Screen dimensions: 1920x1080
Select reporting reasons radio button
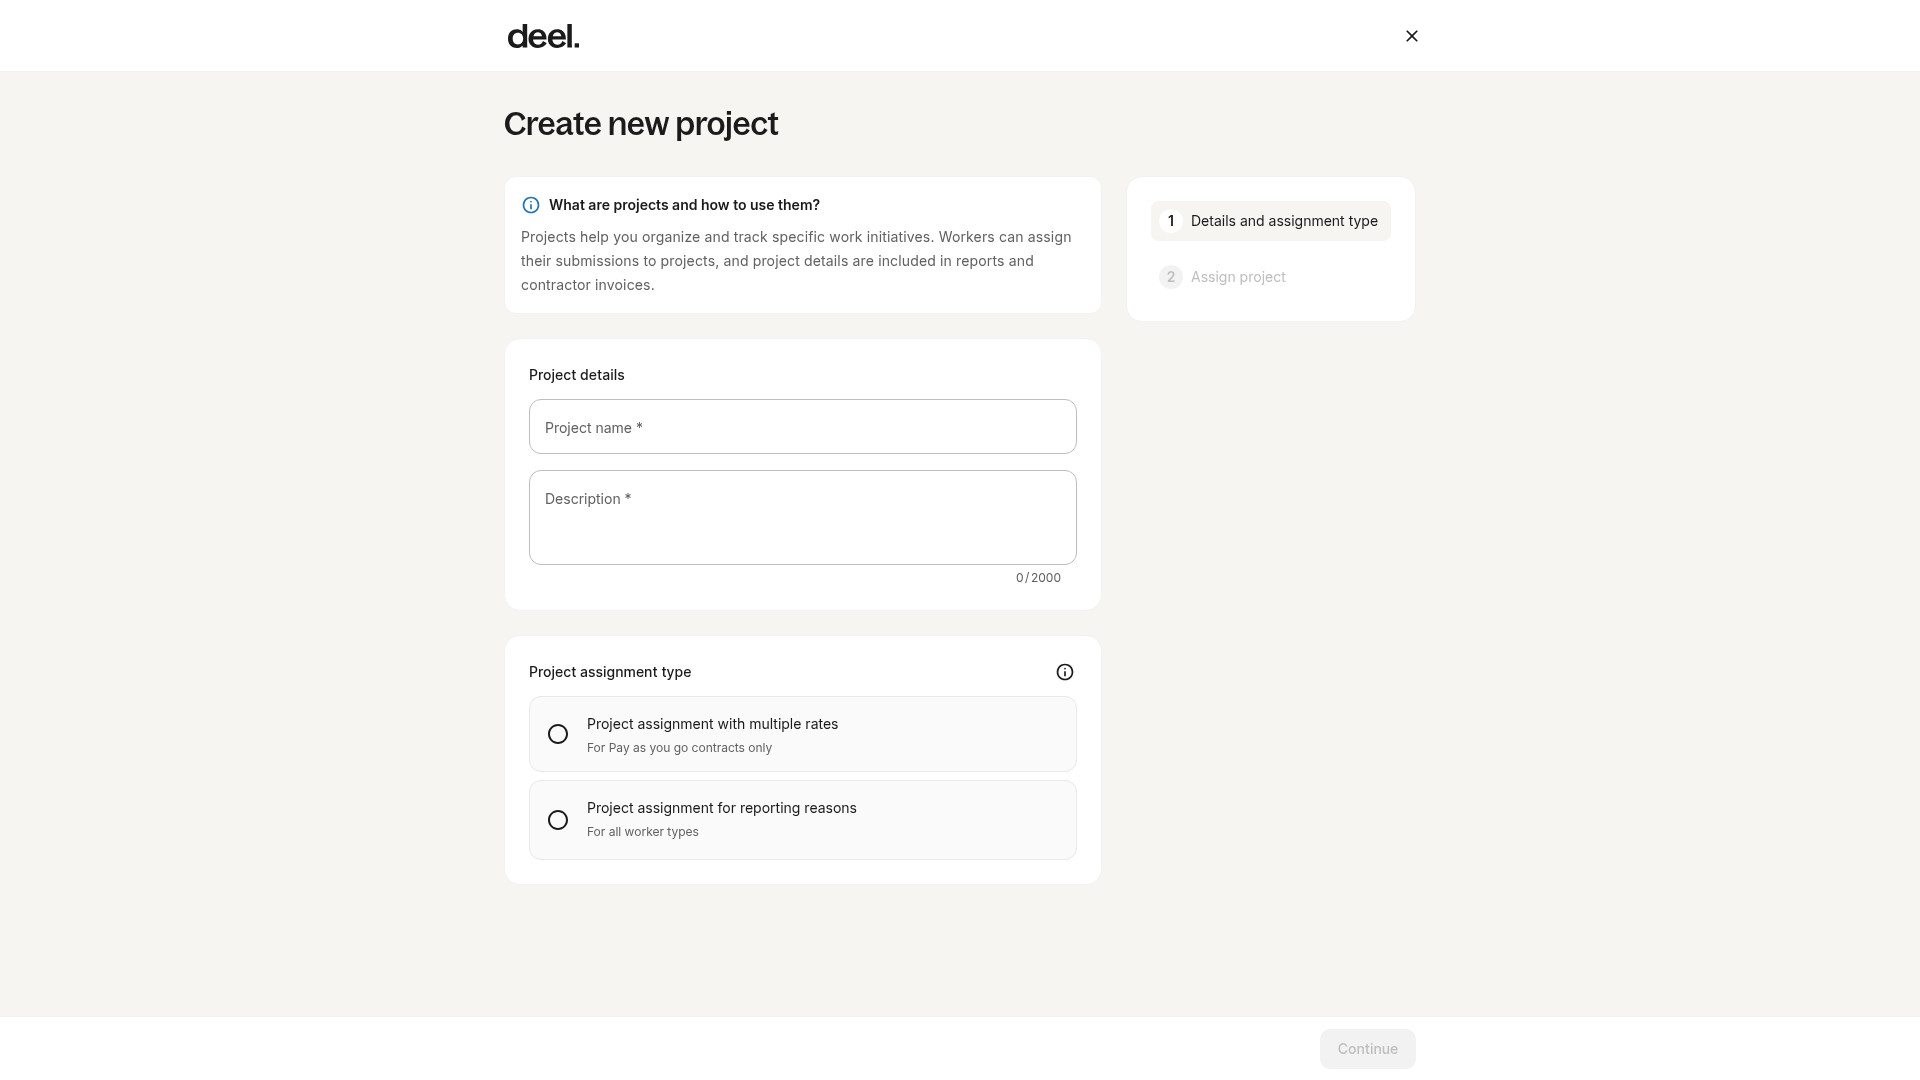[558, 820]
